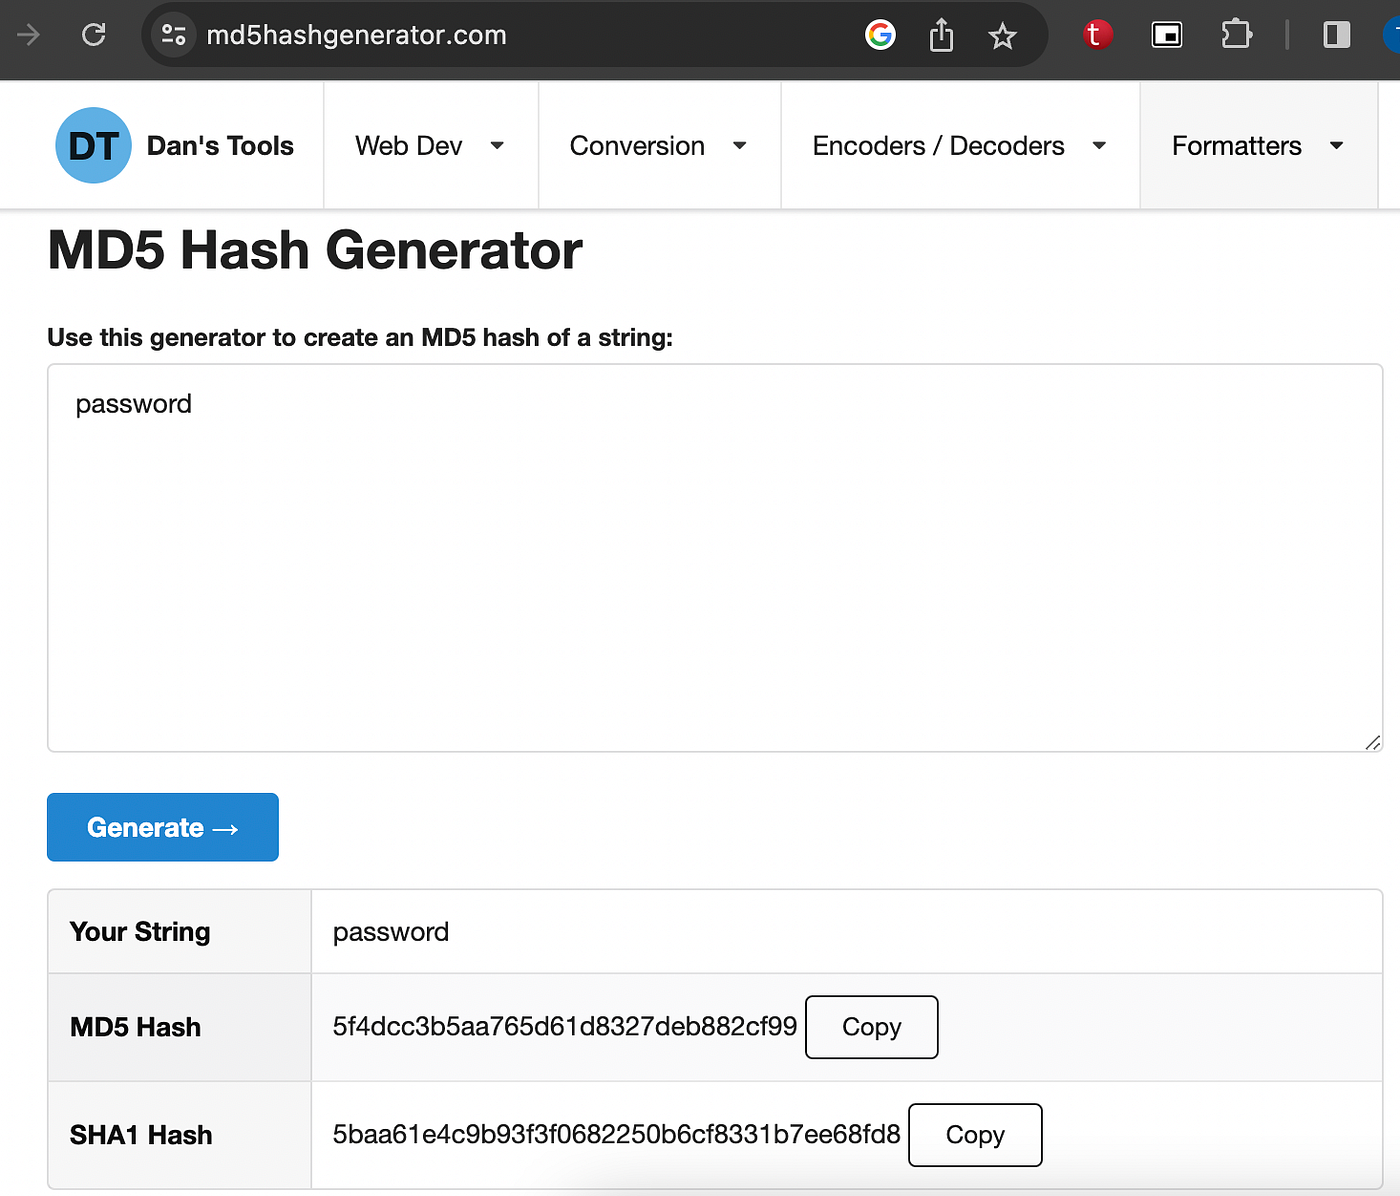Open the red 't' extension icon
This screenshot has width=1400, height=1196.
(x=1097, y=35)
